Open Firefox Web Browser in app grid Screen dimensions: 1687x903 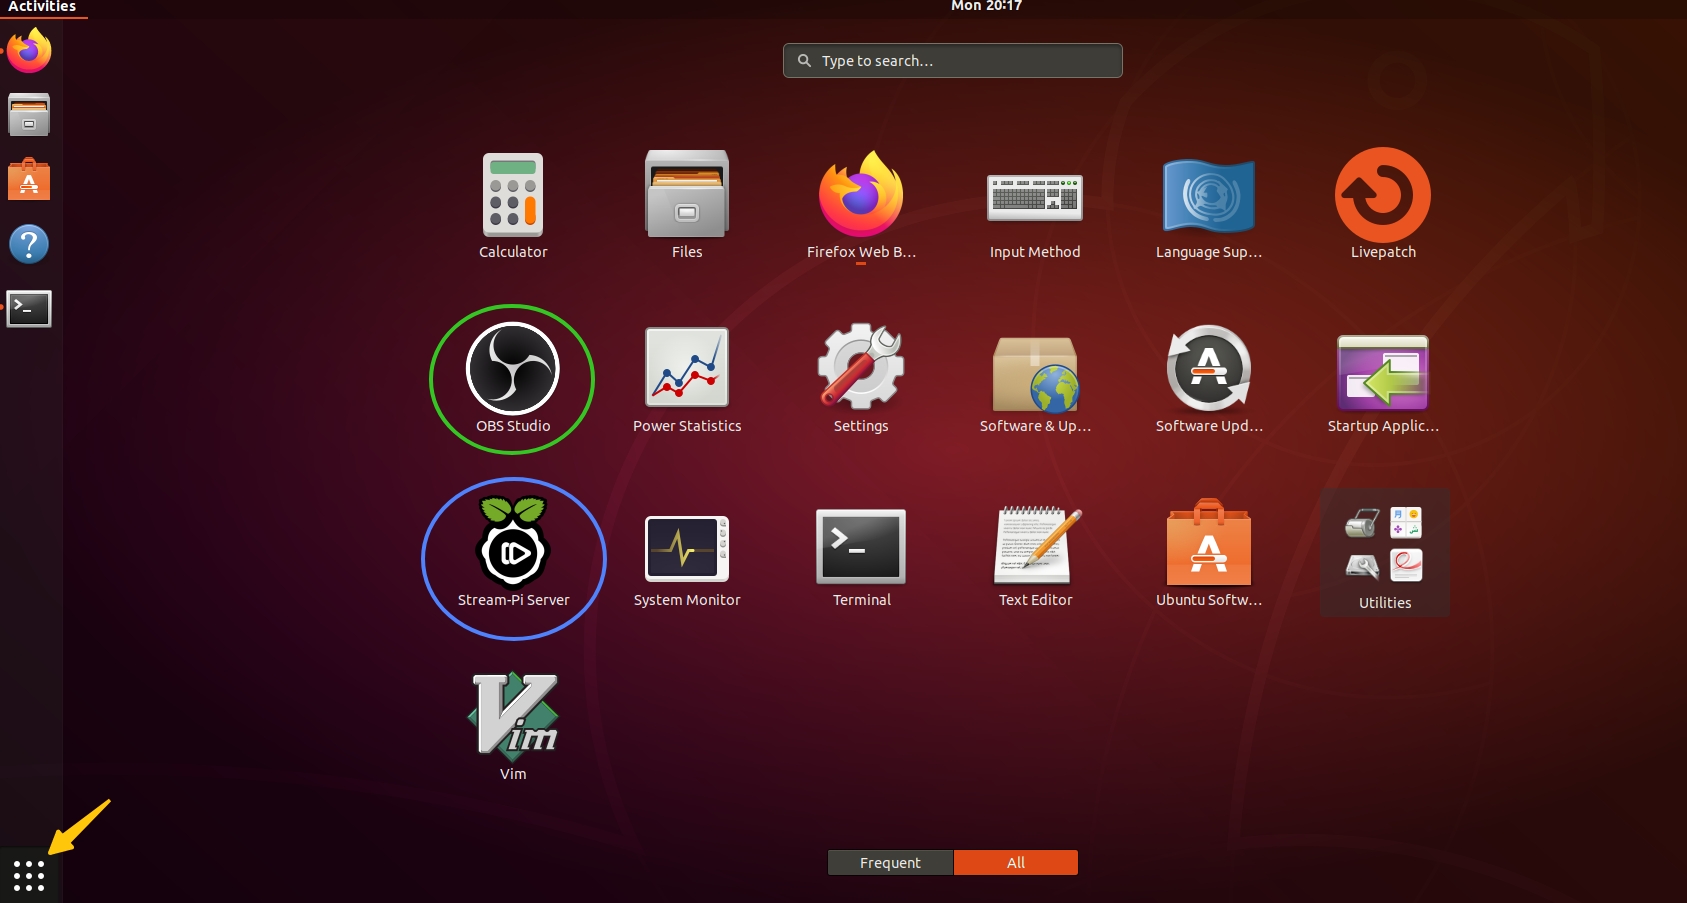[x=861, y=206]
